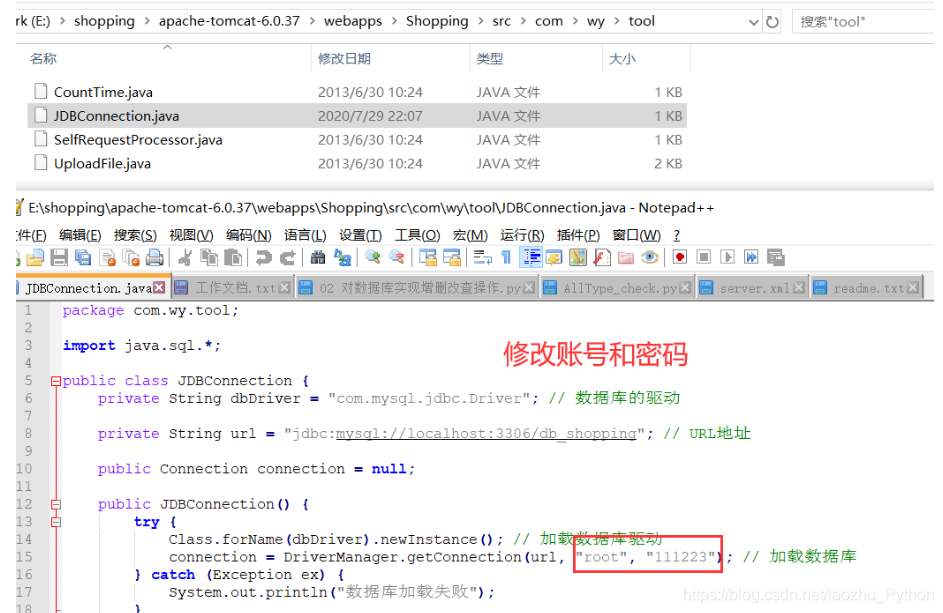Image resolution: width=943 pixels, height=613 pixels.
Task: Close the AllType_check.py tab
Action: pos(684,288)
